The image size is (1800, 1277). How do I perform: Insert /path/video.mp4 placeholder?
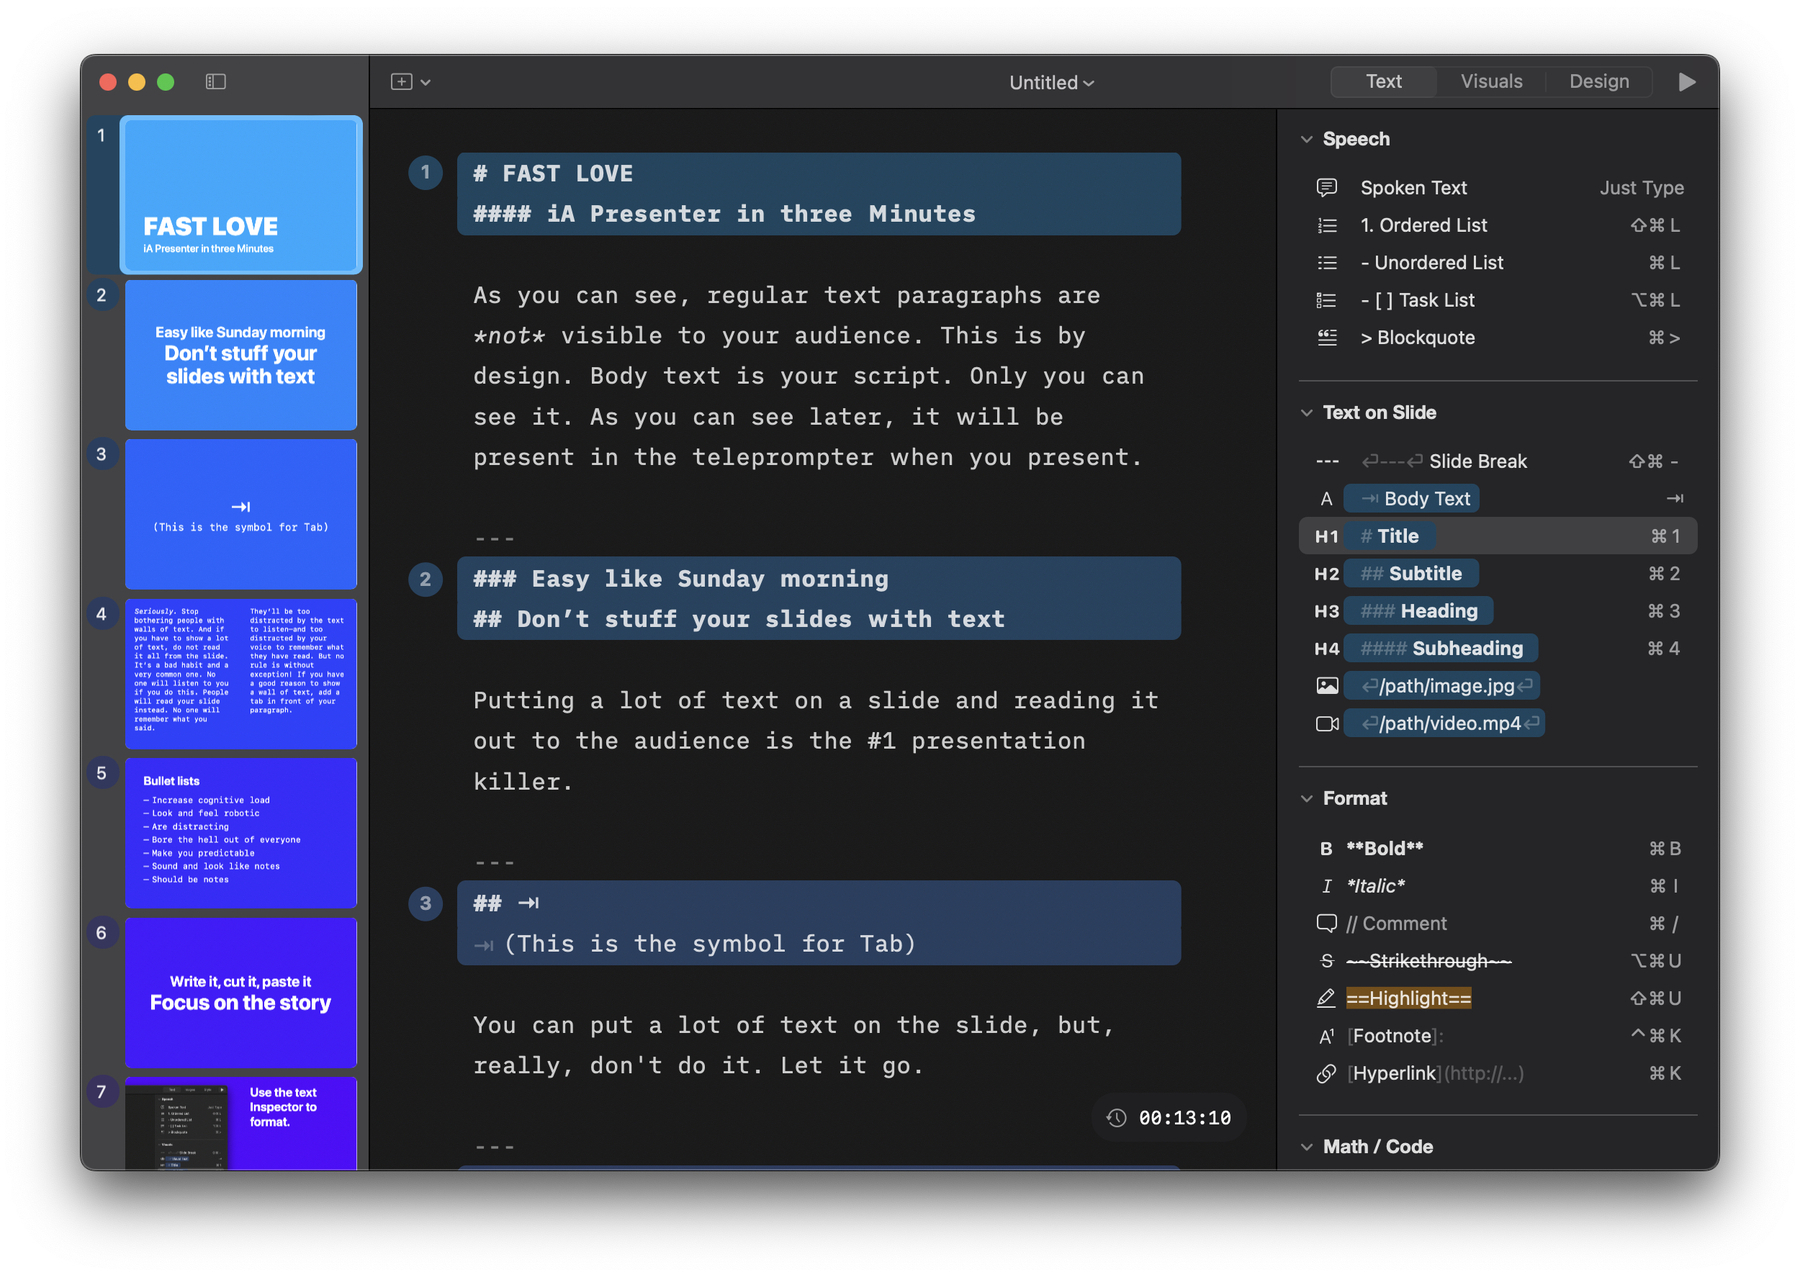tap(1444, 724)
